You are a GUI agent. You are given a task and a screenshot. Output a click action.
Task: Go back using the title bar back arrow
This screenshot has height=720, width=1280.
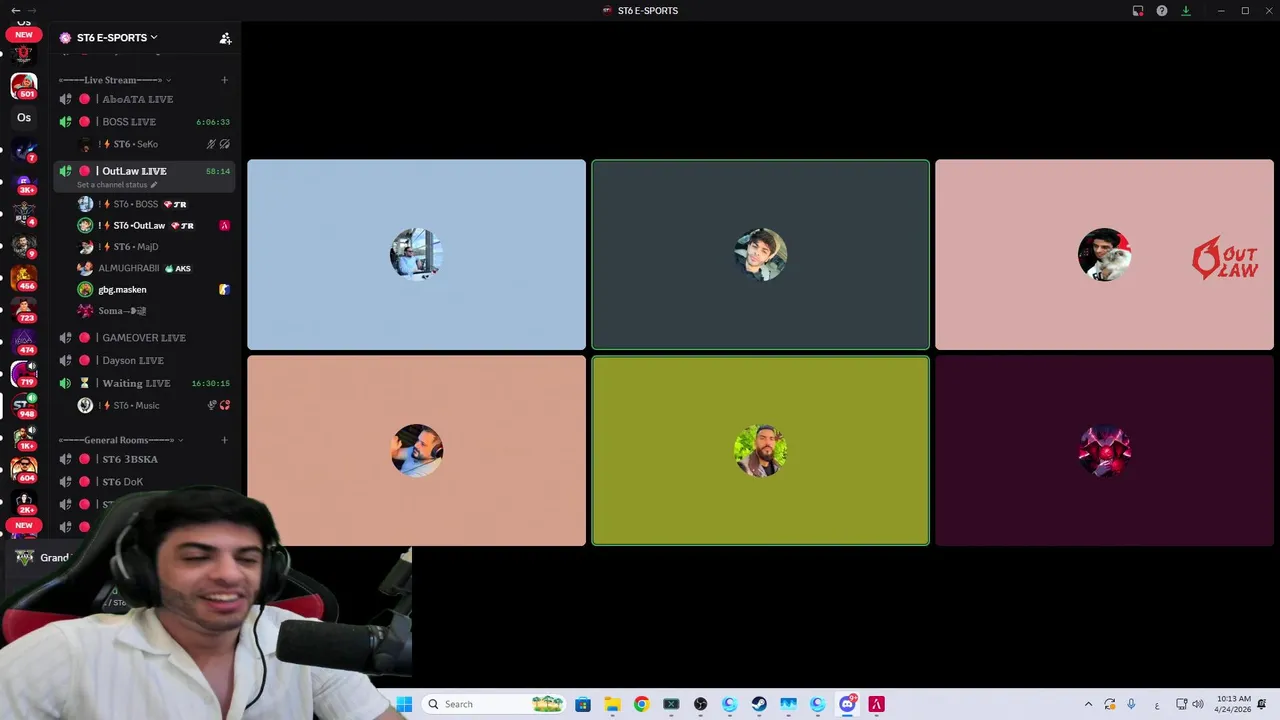point(15,11)
